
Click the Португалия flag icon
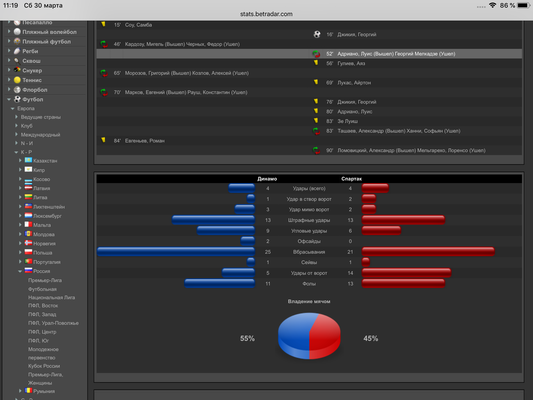[28, 261]
